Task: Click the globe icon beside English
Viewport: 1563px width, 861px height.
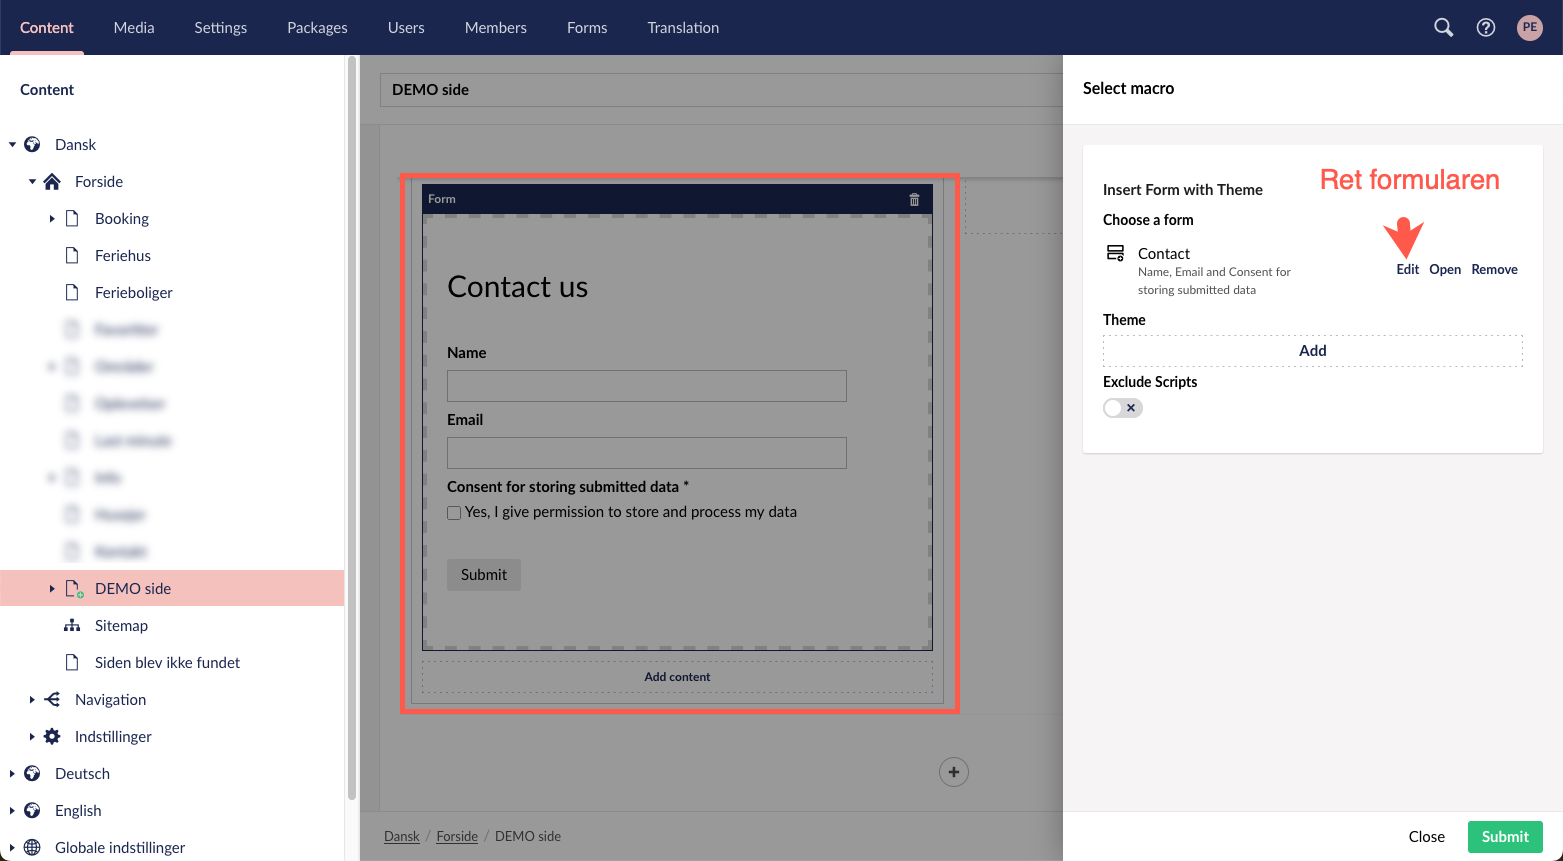Action: (32, 810)
